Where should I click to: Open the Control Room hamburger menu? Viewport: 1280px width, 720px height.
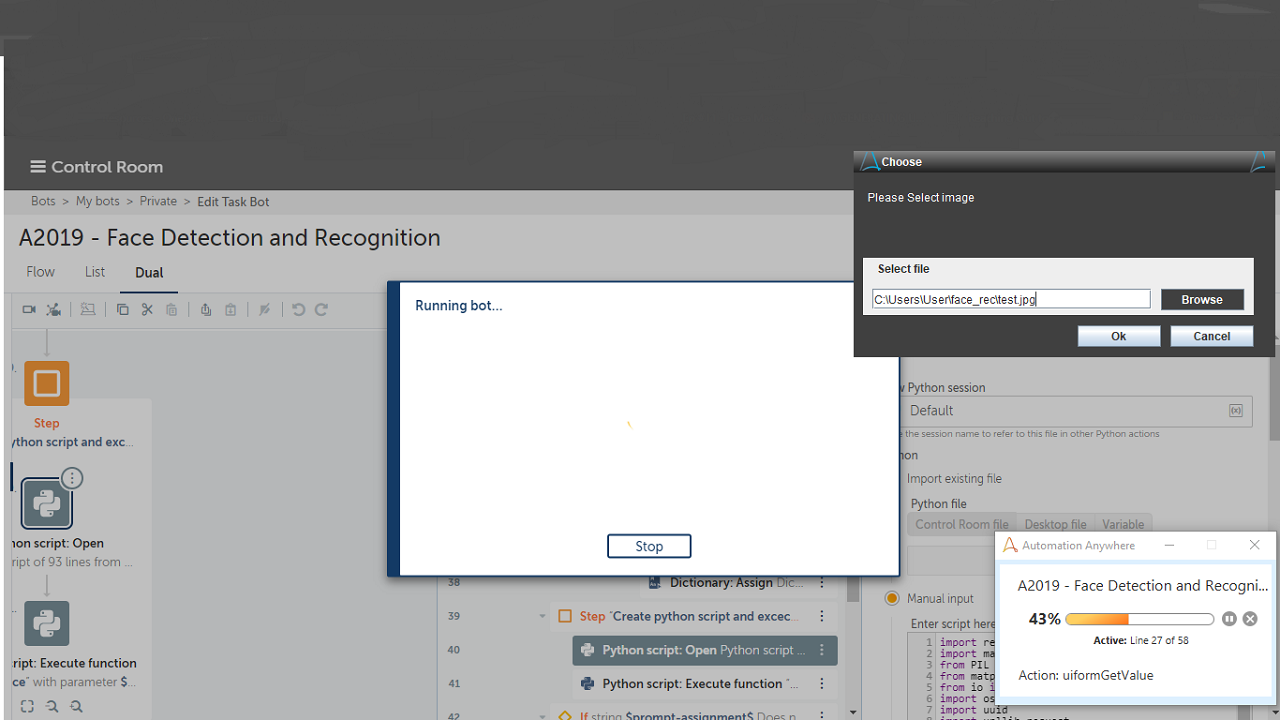[x=38, y=167]
